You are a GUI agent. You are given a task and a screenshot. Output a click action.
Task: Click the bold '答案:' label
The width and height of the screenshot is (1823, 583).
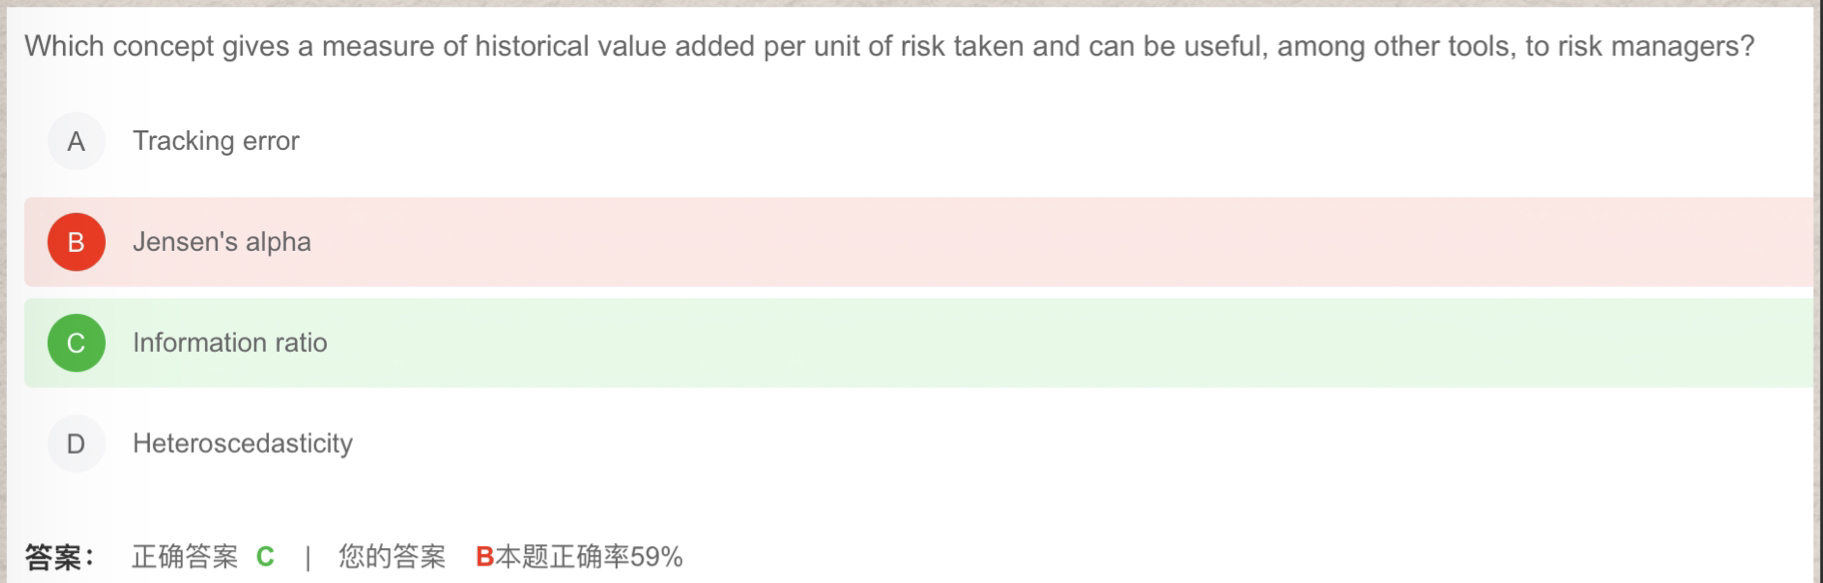59,557
